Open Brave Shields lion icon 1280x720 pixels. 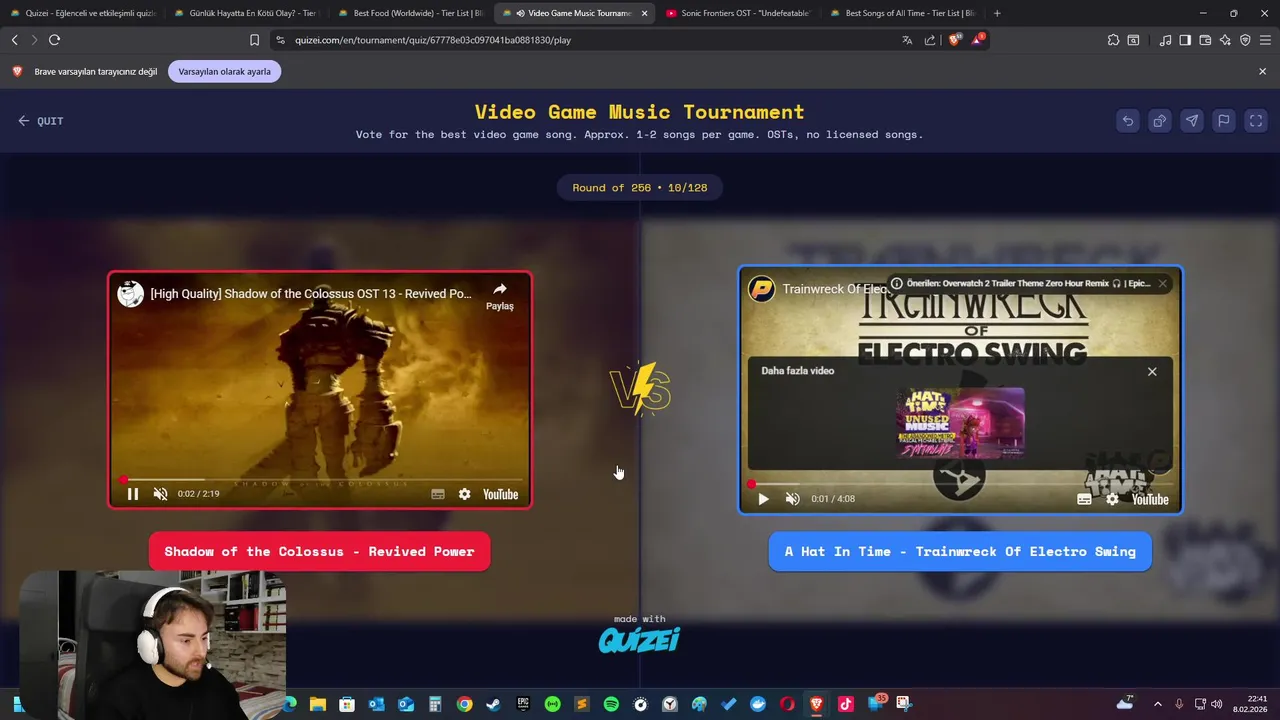coord(954,40)
